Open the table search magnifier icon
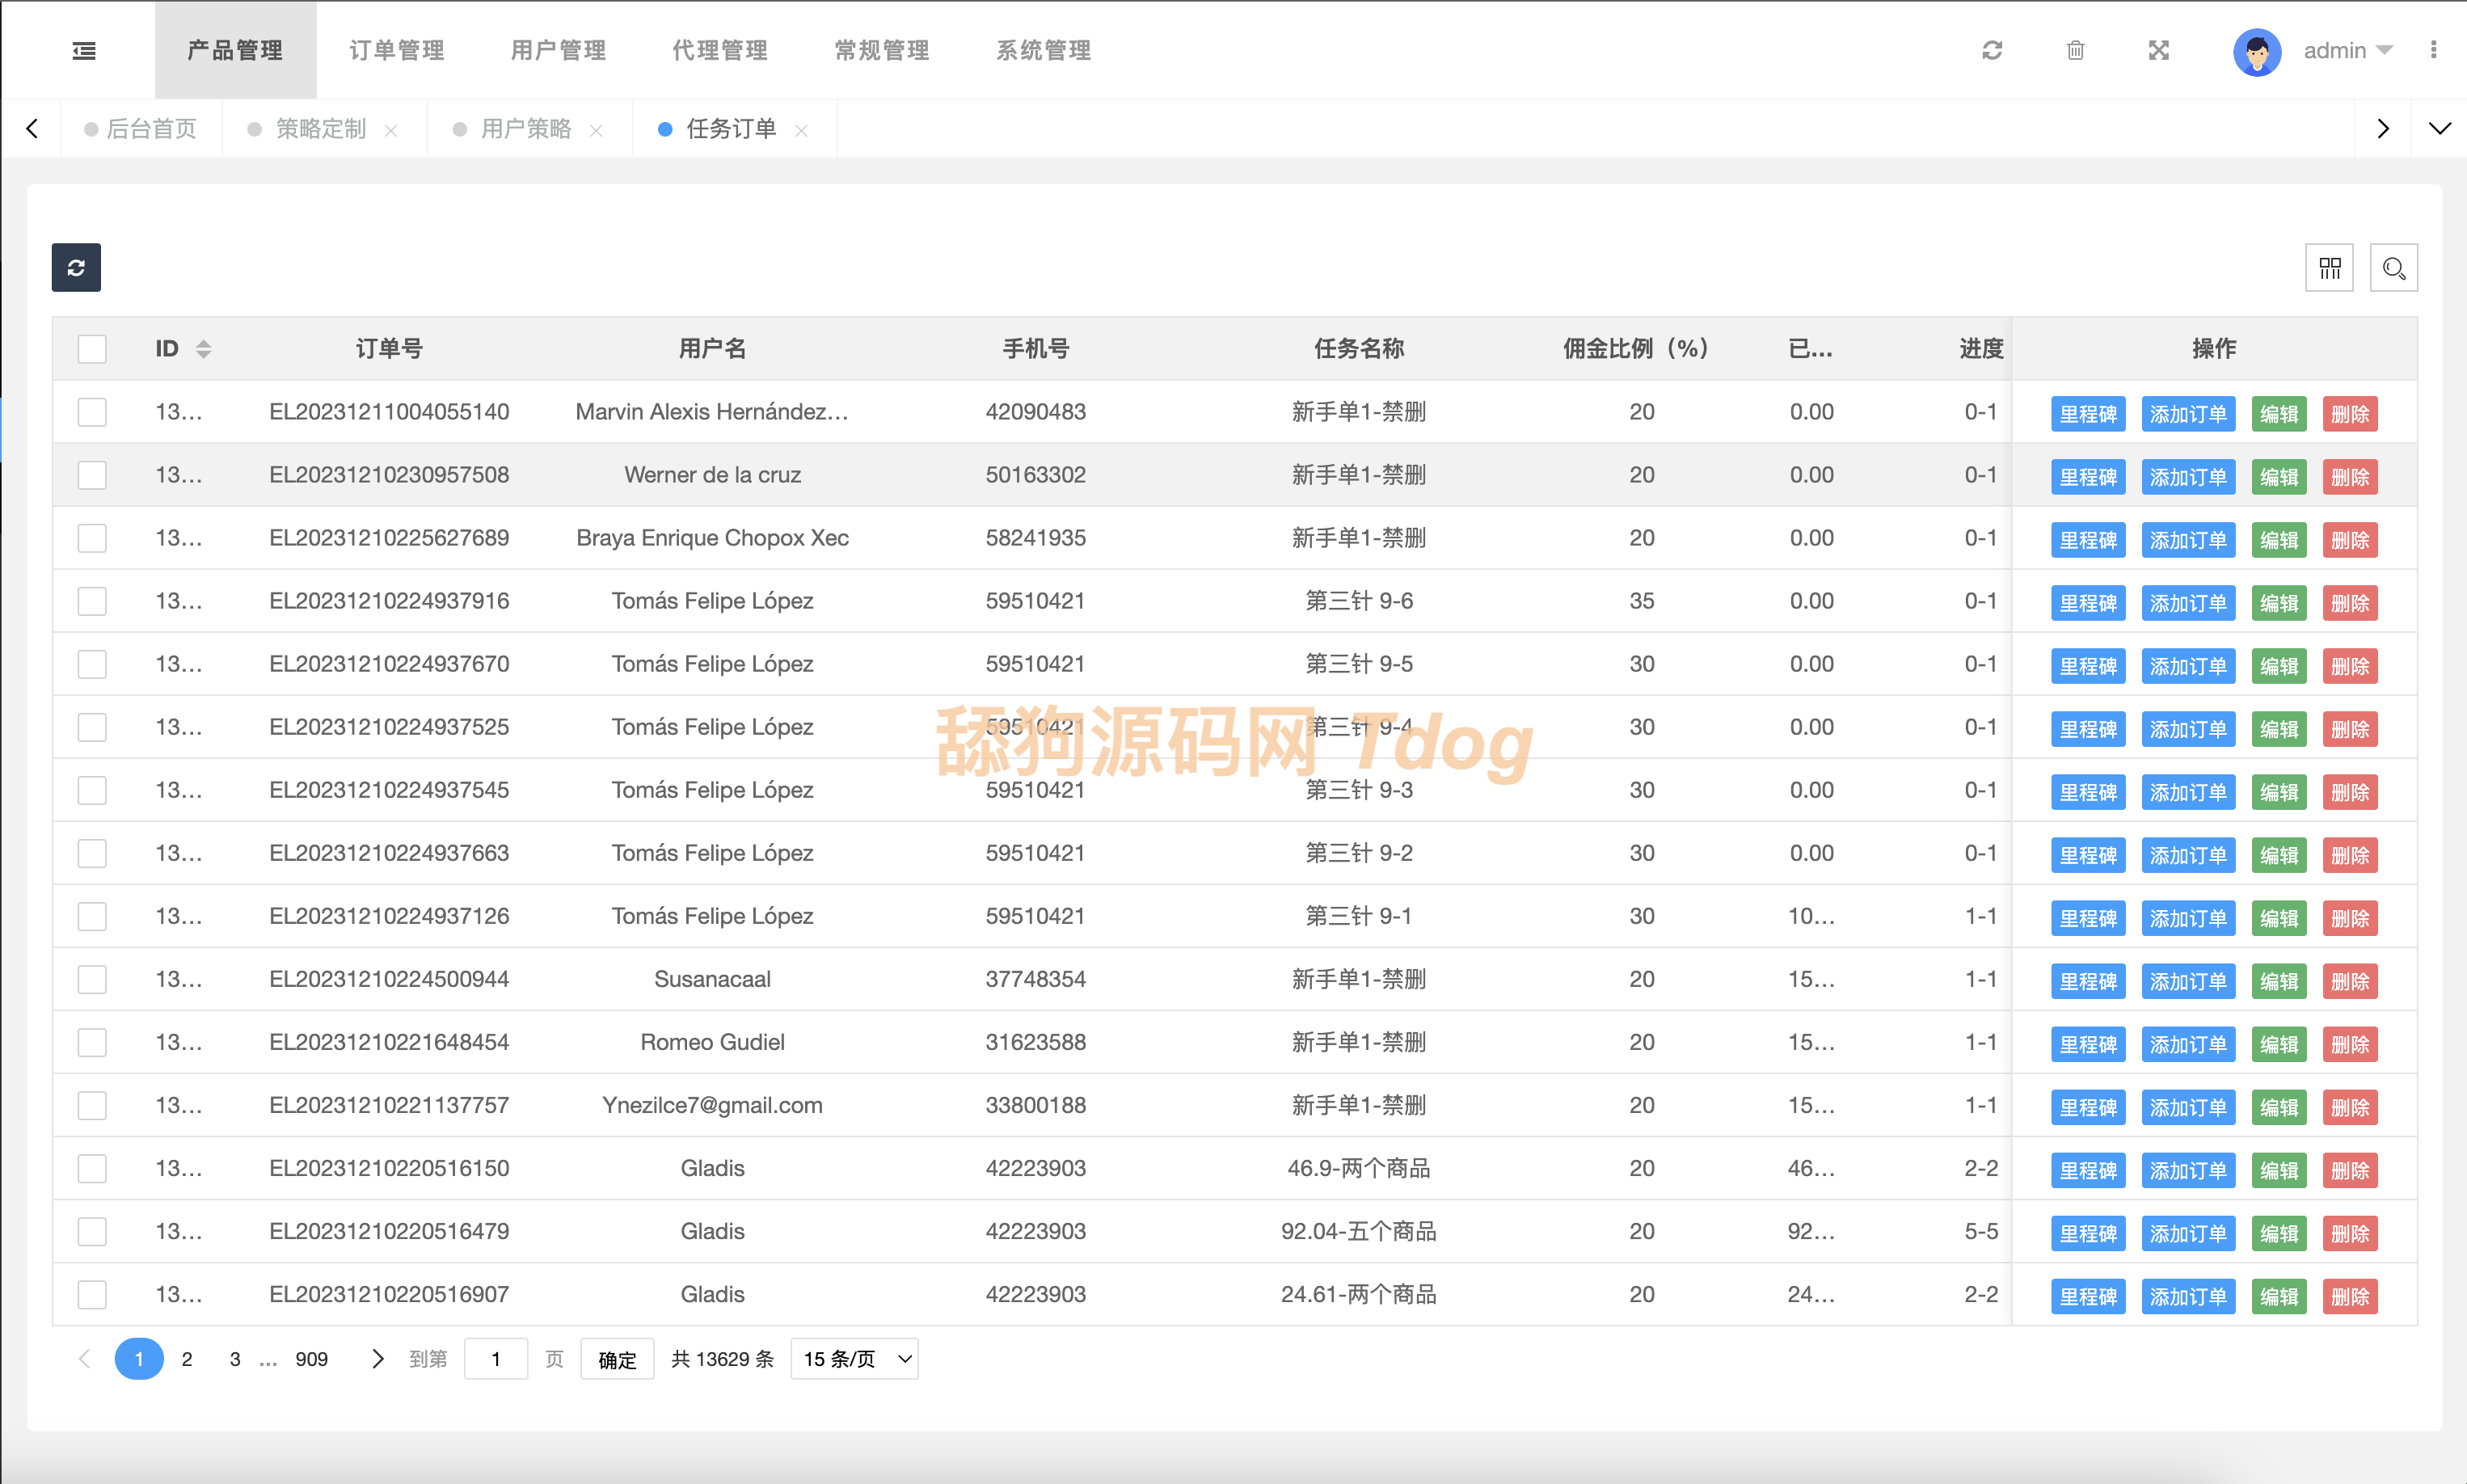Image resolution: width=2467 pixels, height=1484 pixels. click(x=2393, y=268)
